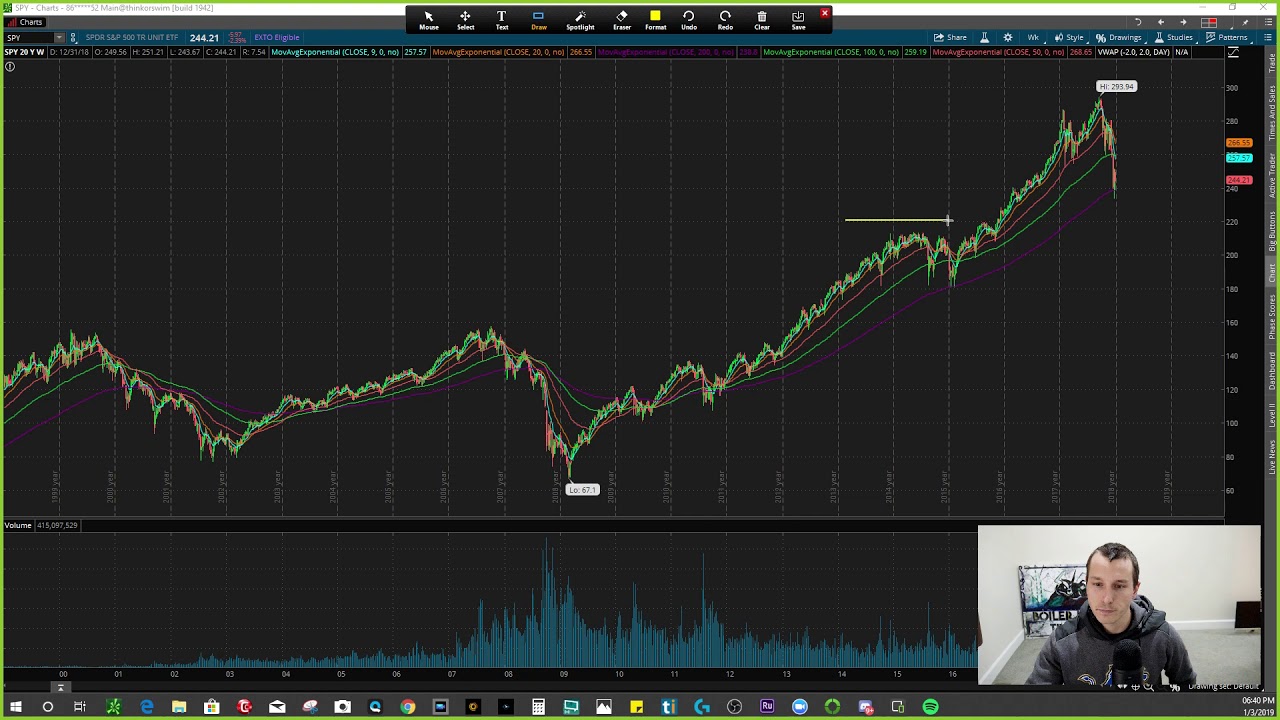This screenshot has width=1280, height=720.
Task: Open Microsoft Edge from taskbar
Action: [x=147, y=707]
